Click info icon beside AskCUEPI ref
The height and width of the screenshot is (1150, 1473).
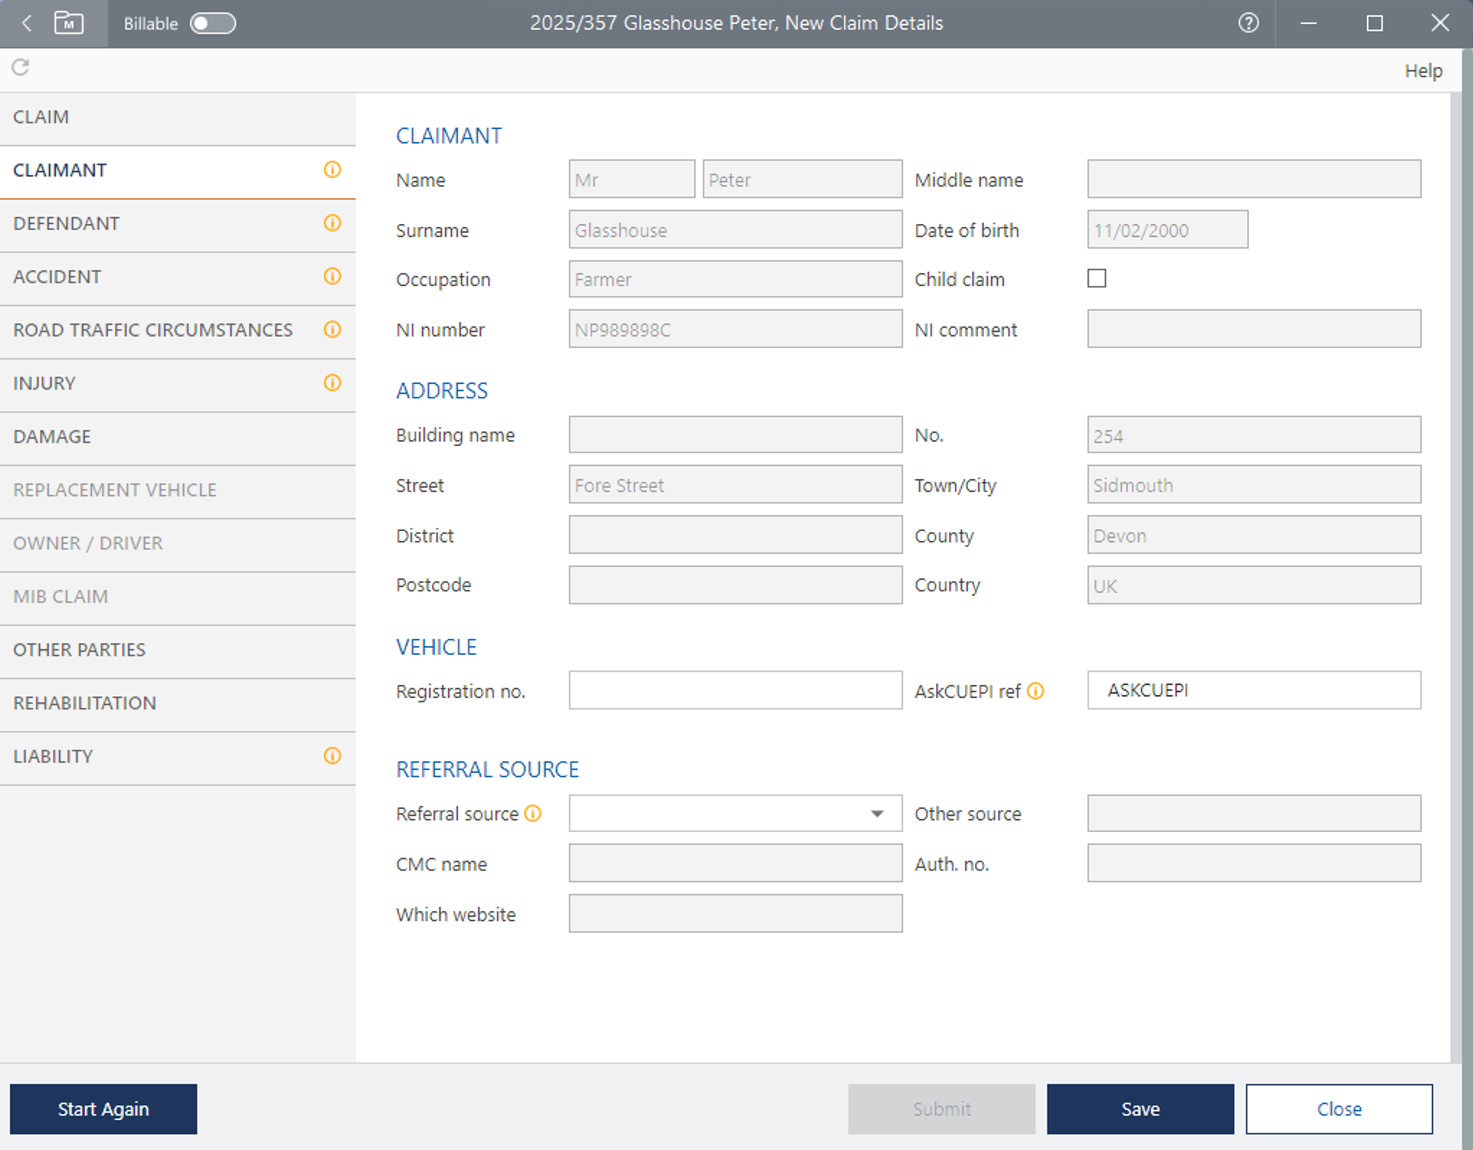pos(1036,691)
